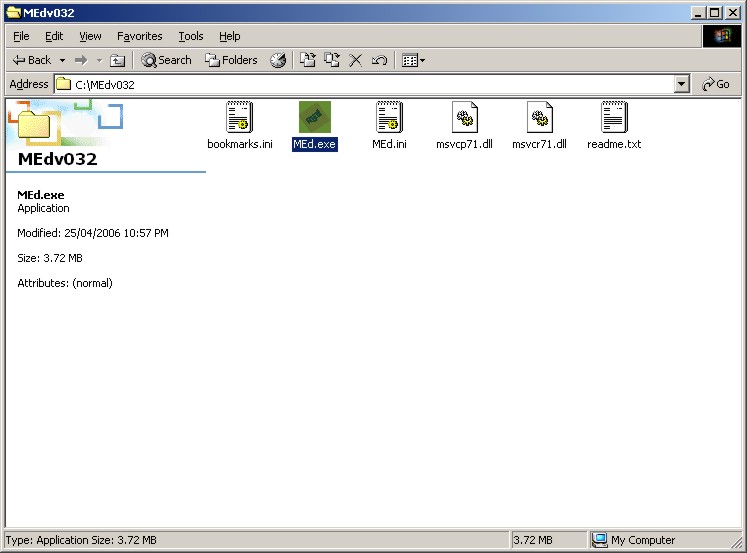Open the Tools menu
Viewport: 747px width, 553px height.
(x=191, y=36)
